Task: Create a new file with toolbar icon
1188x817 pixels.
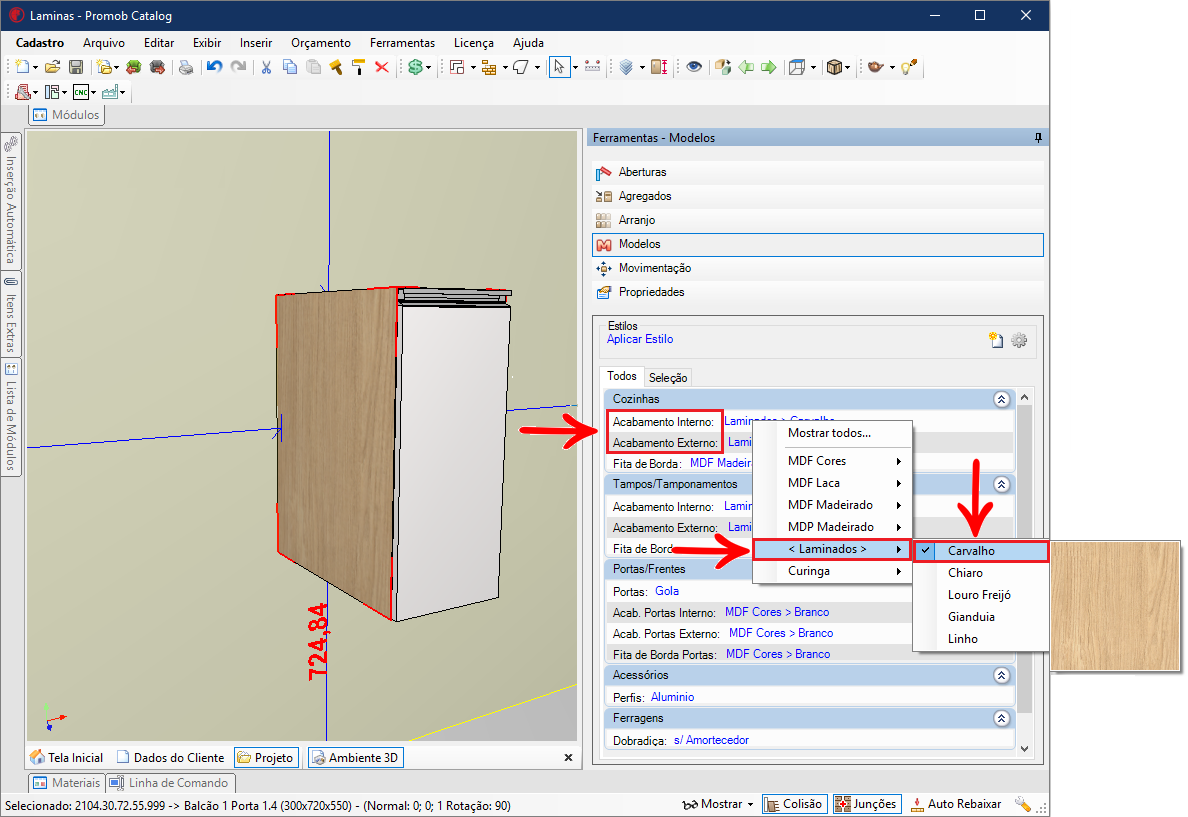Action: click(x=21, y=67)
